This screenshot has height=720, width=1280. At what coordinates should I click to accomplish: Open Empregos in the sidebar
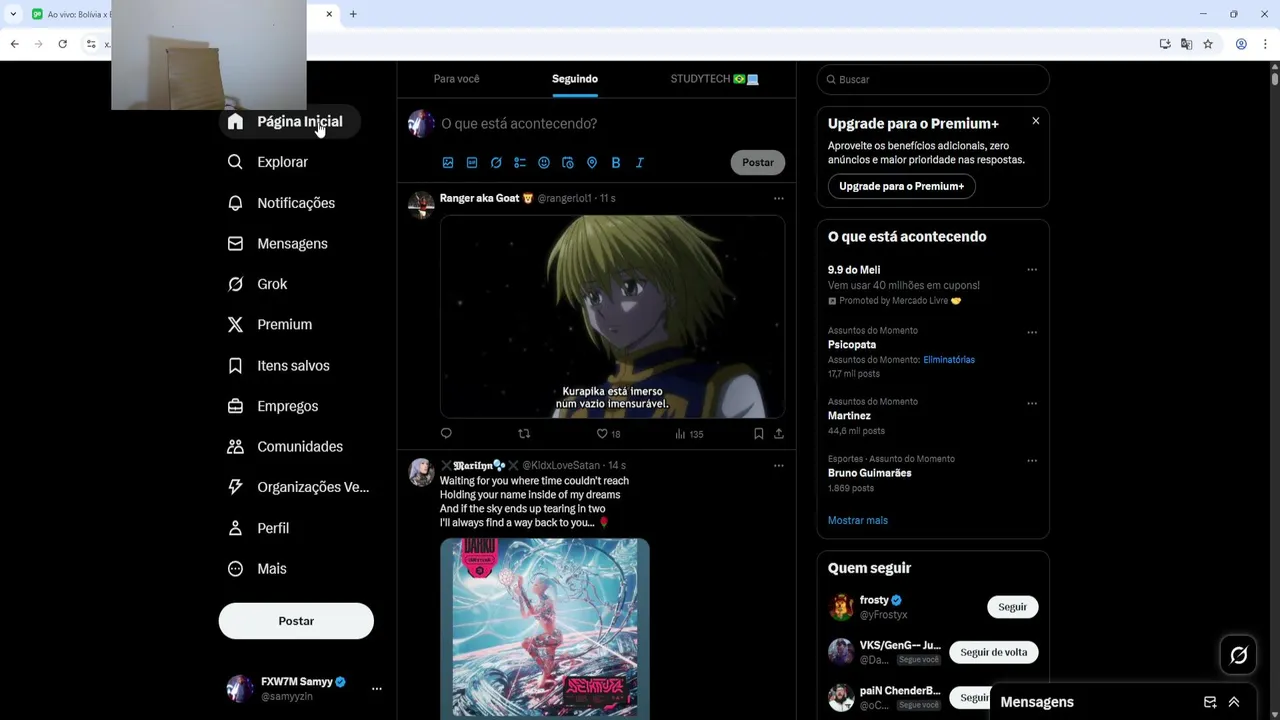point(273,406)
